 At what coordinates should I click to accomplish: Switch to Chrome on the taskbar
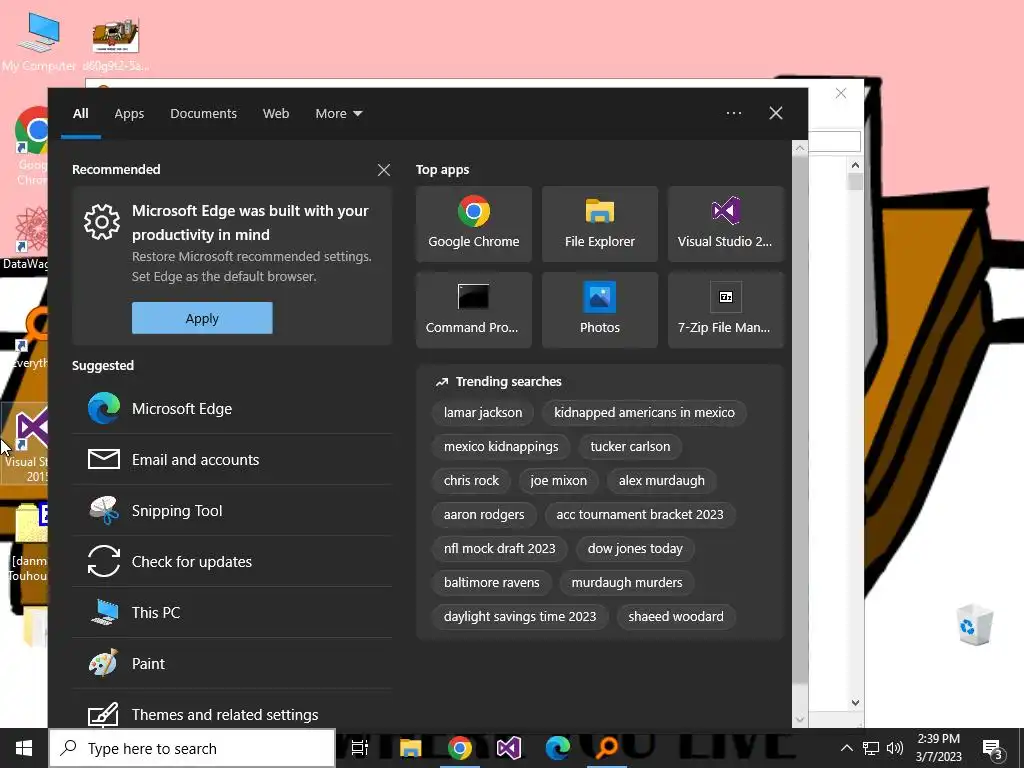click(x=460, y=748)
